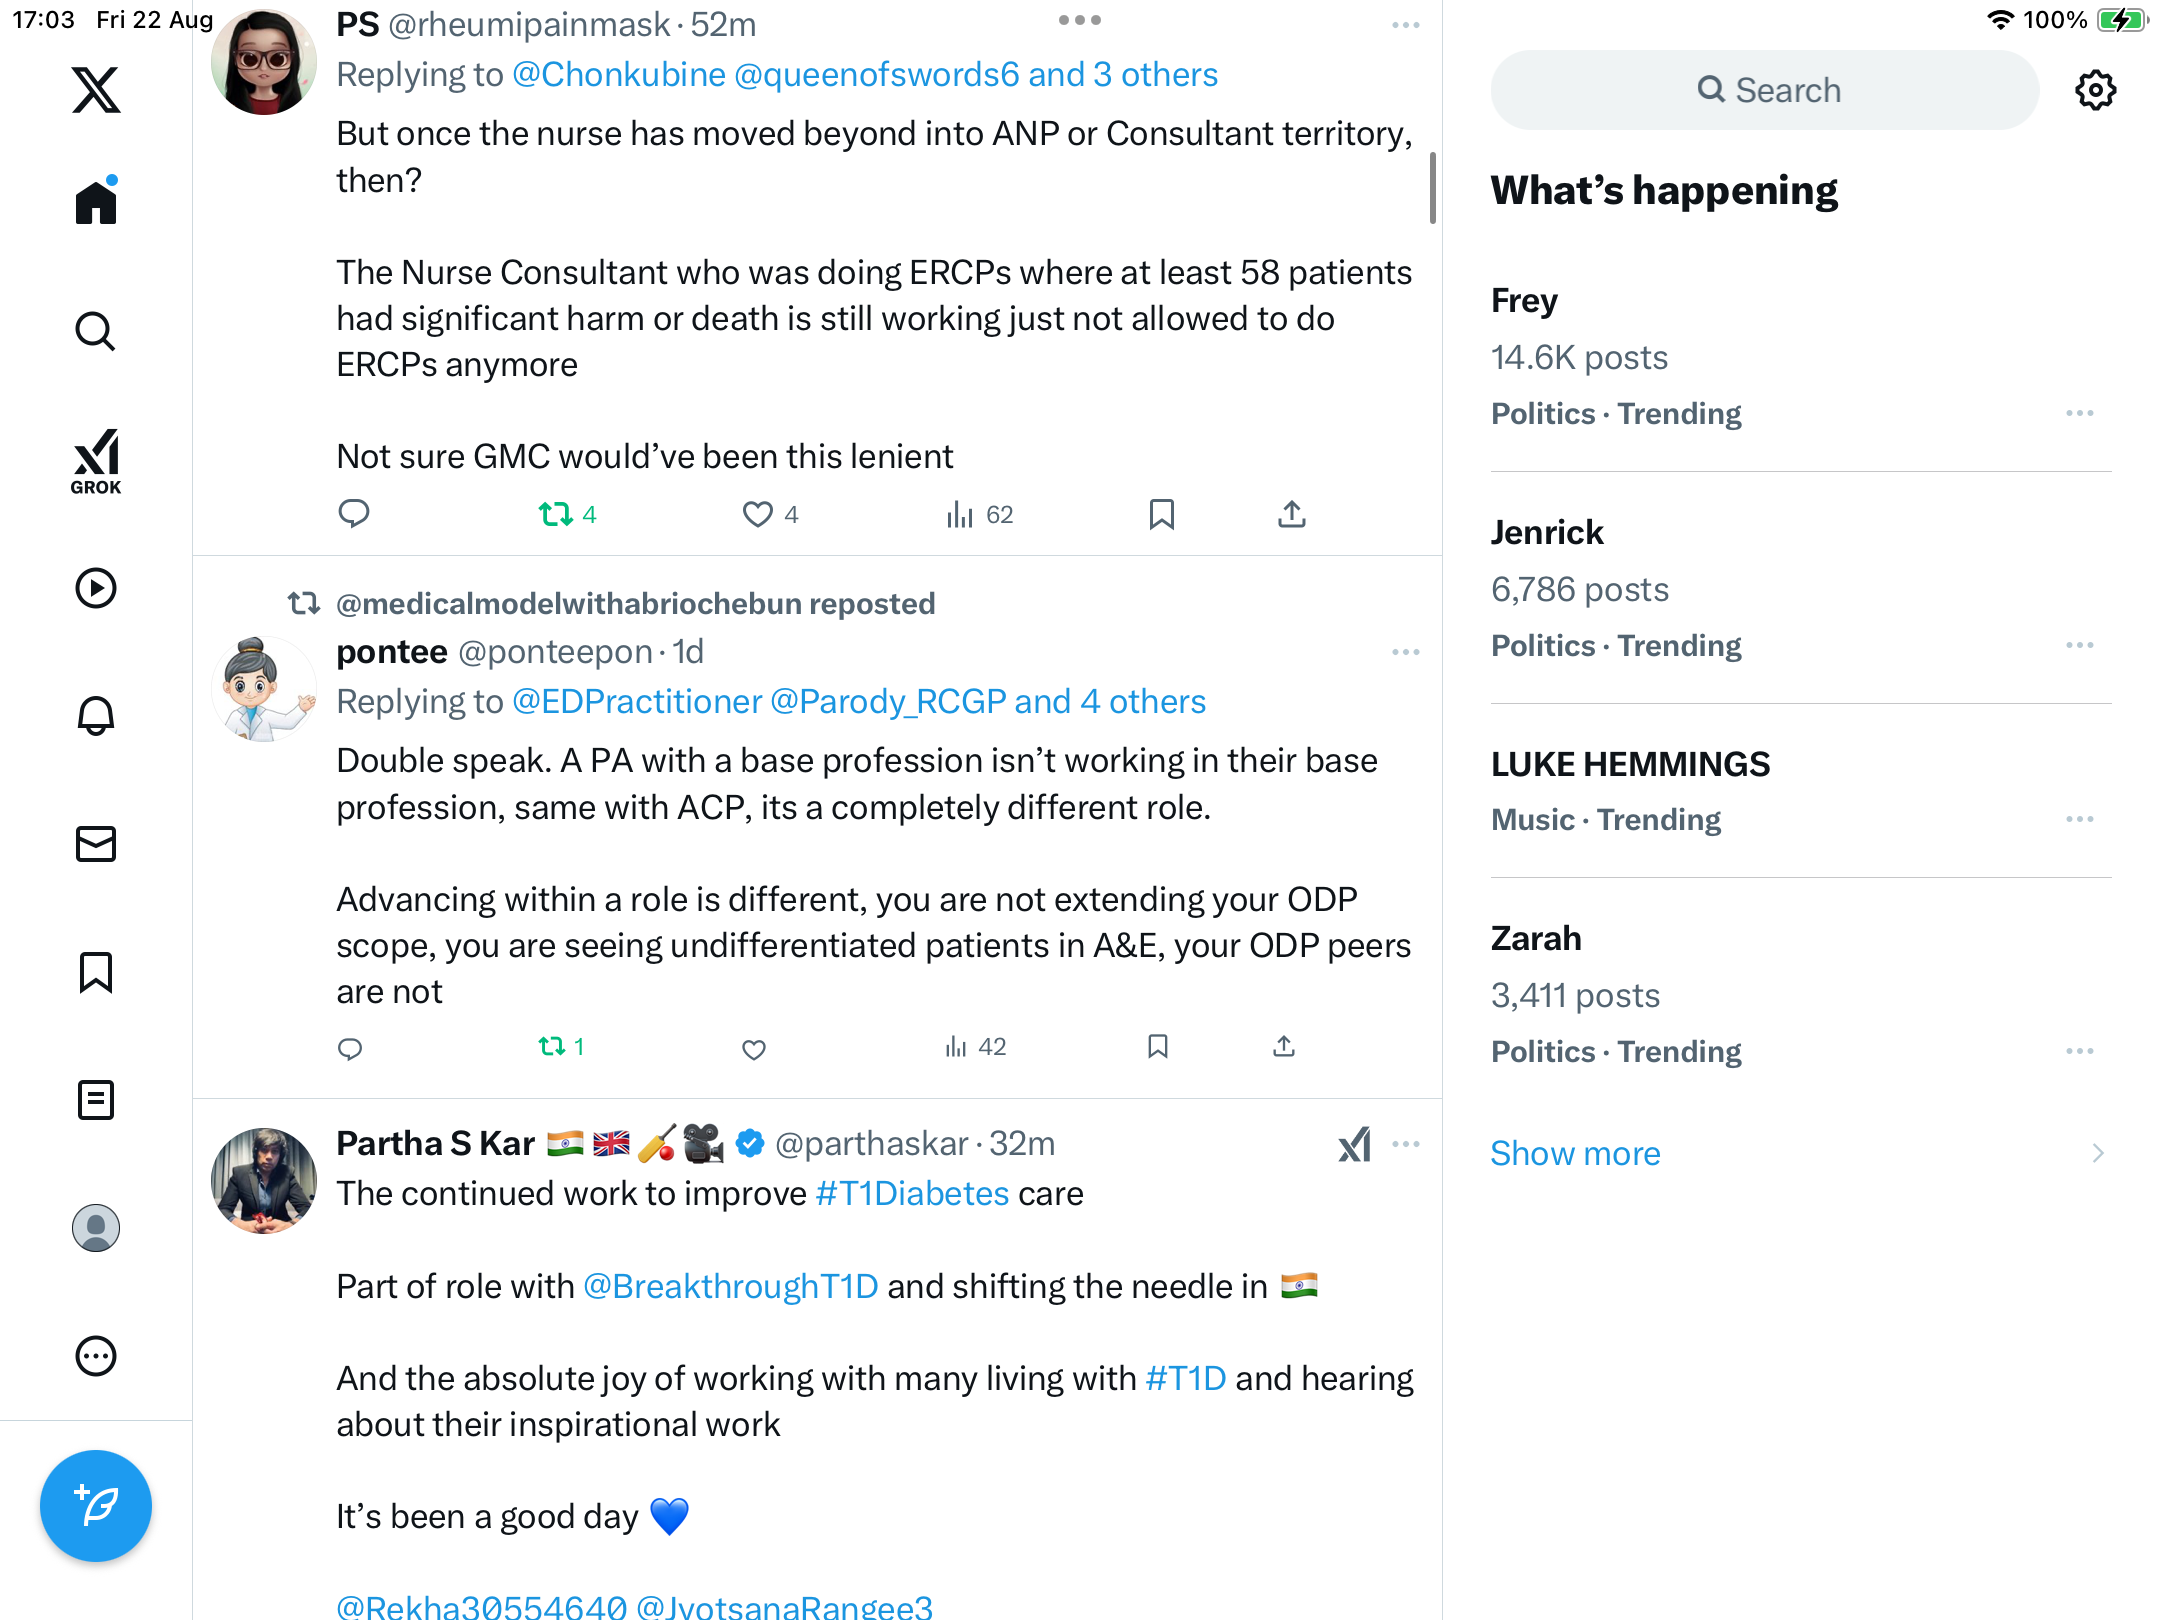Share the PS post about ERCPs

coord(1291,514)
